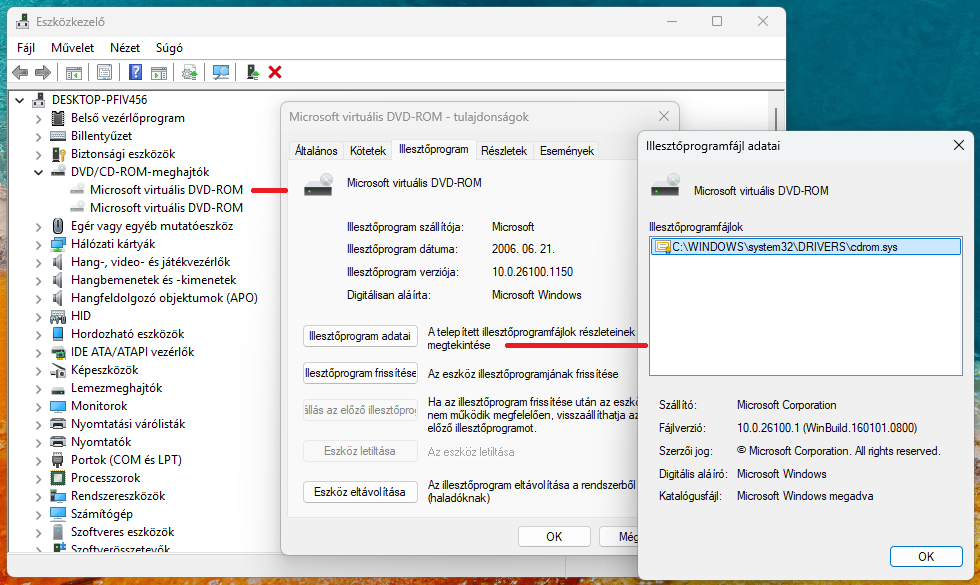The width and height of the screenshot is (980, 585).
Task: Expand the Hálózati kártyák node
Action: click(38, 244)
